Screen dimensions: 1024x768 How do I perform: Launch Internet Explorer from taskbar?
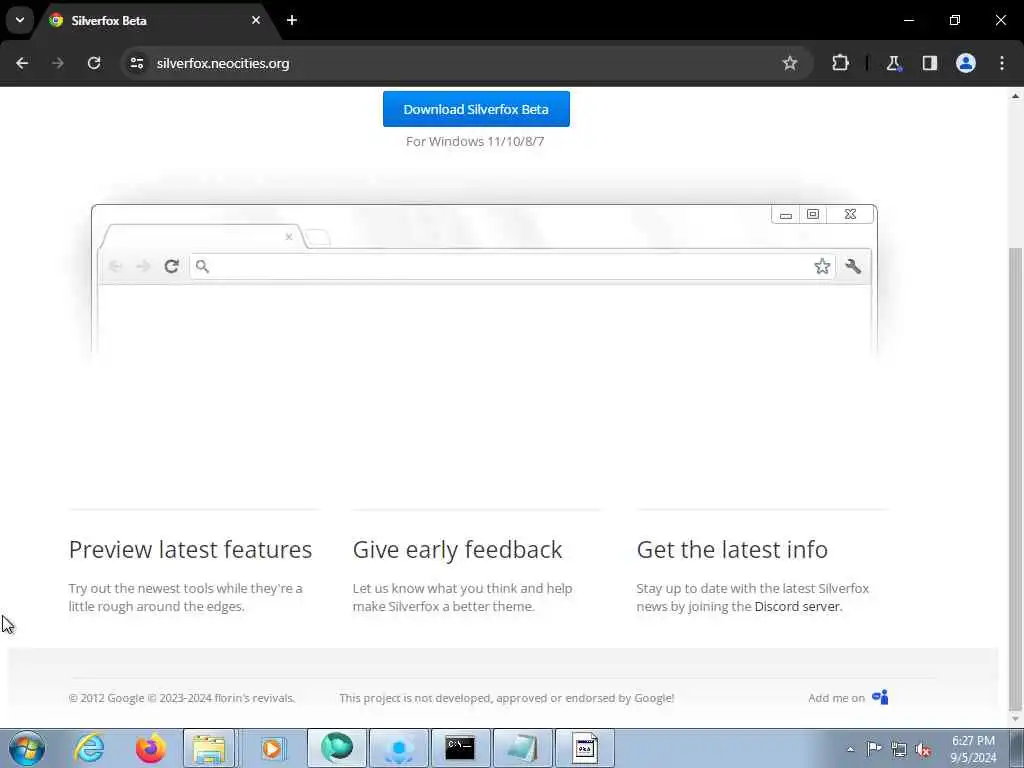(x=89, y=748)
